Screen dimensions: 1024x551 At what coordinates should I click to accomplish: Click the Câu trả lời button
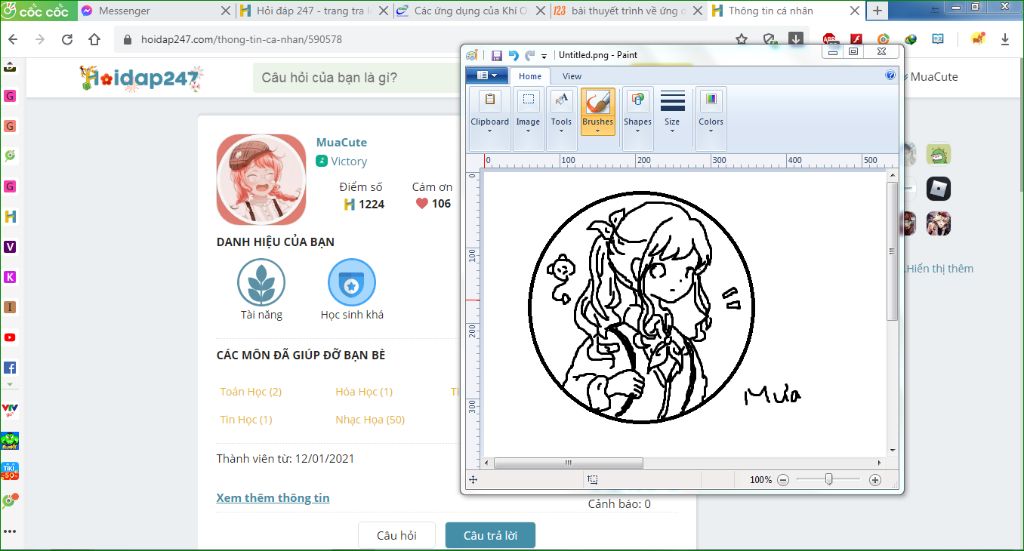pos(490,535)
